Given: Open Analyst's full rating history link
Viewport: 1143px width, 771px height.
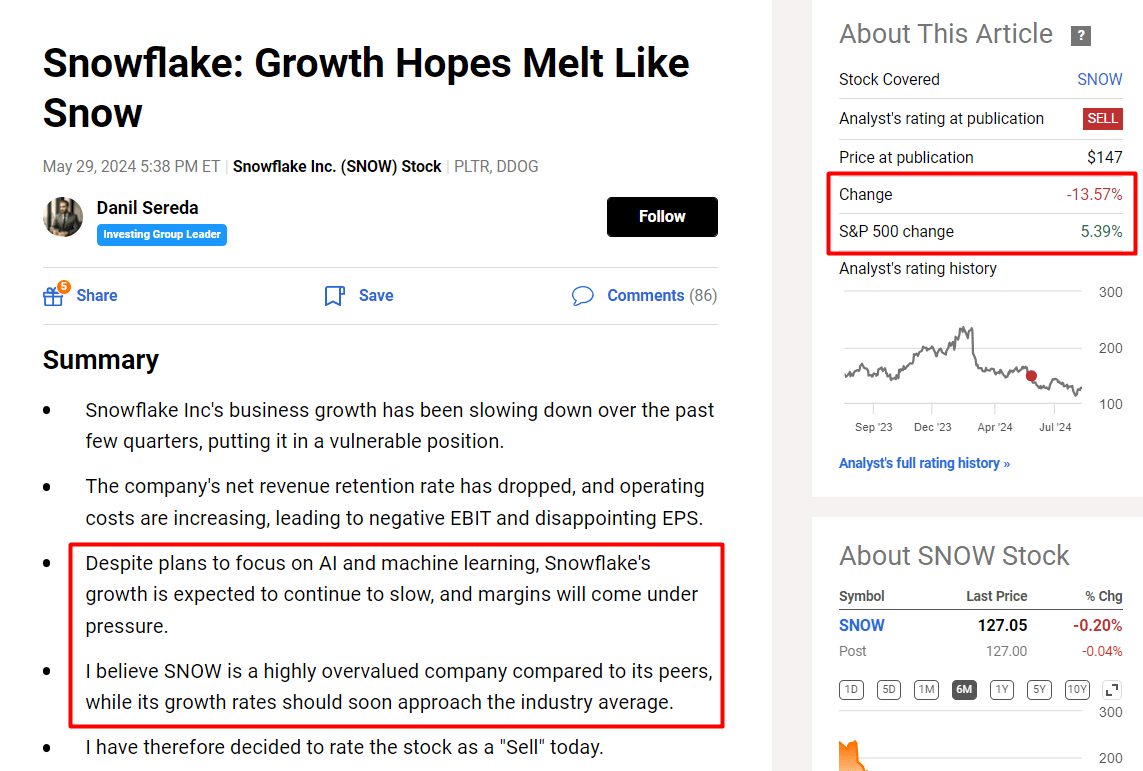Looking at the screenshot, I should point(924,463).
